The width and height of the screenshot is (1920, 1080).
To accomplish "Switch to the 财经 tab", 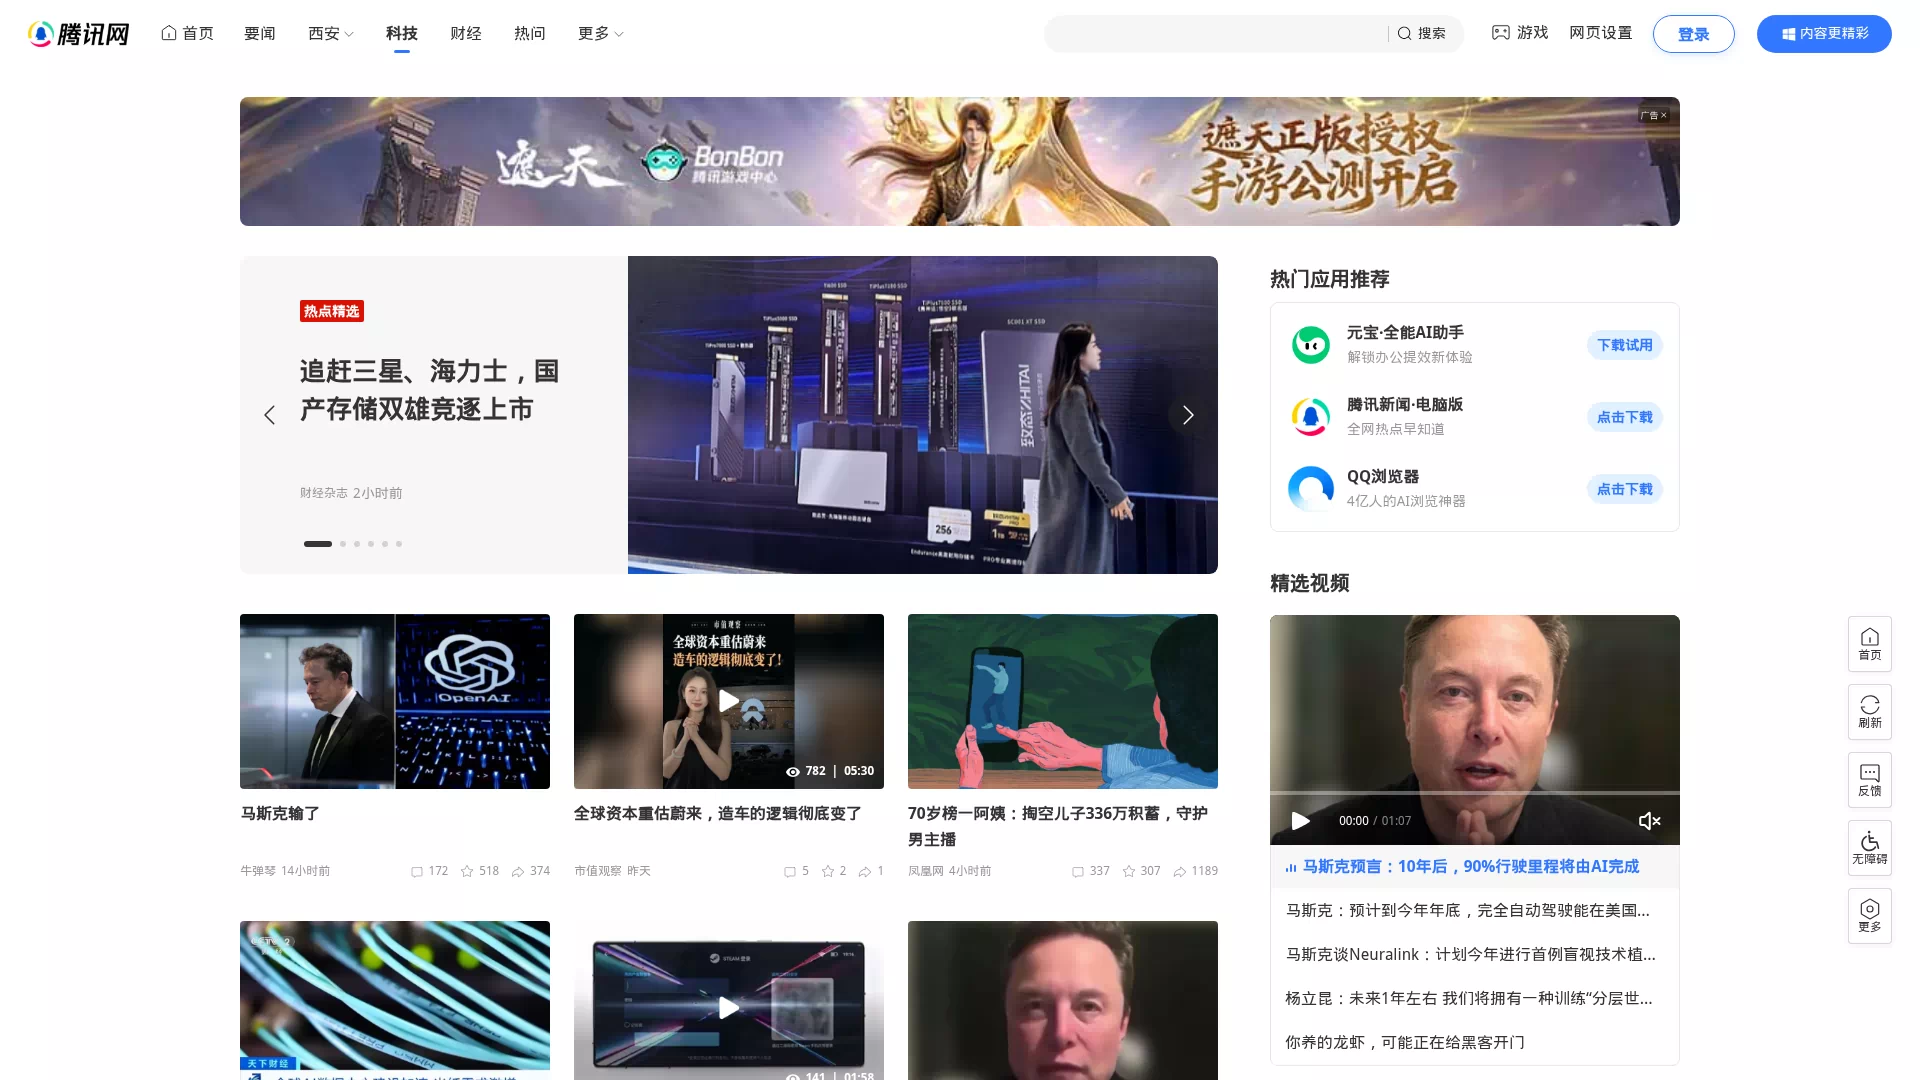I will [x=466, y=33].
